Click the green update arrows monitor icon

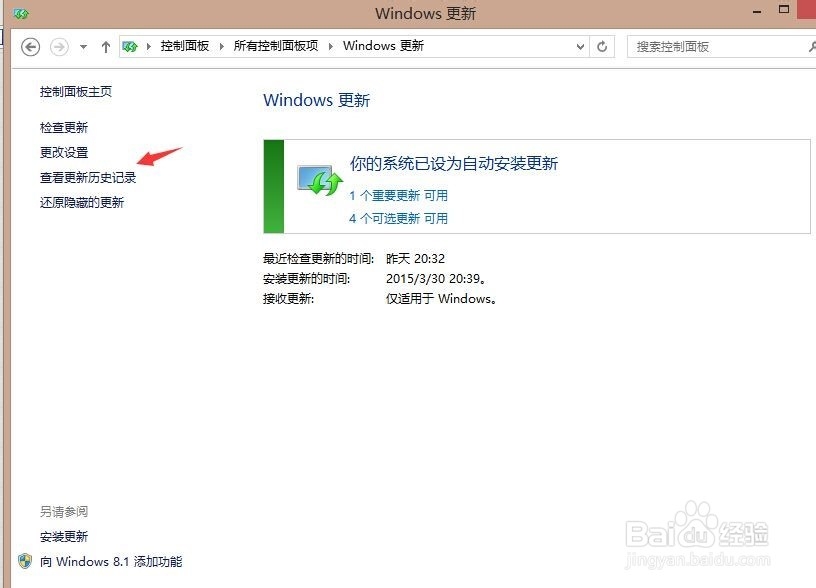(320, 180)
